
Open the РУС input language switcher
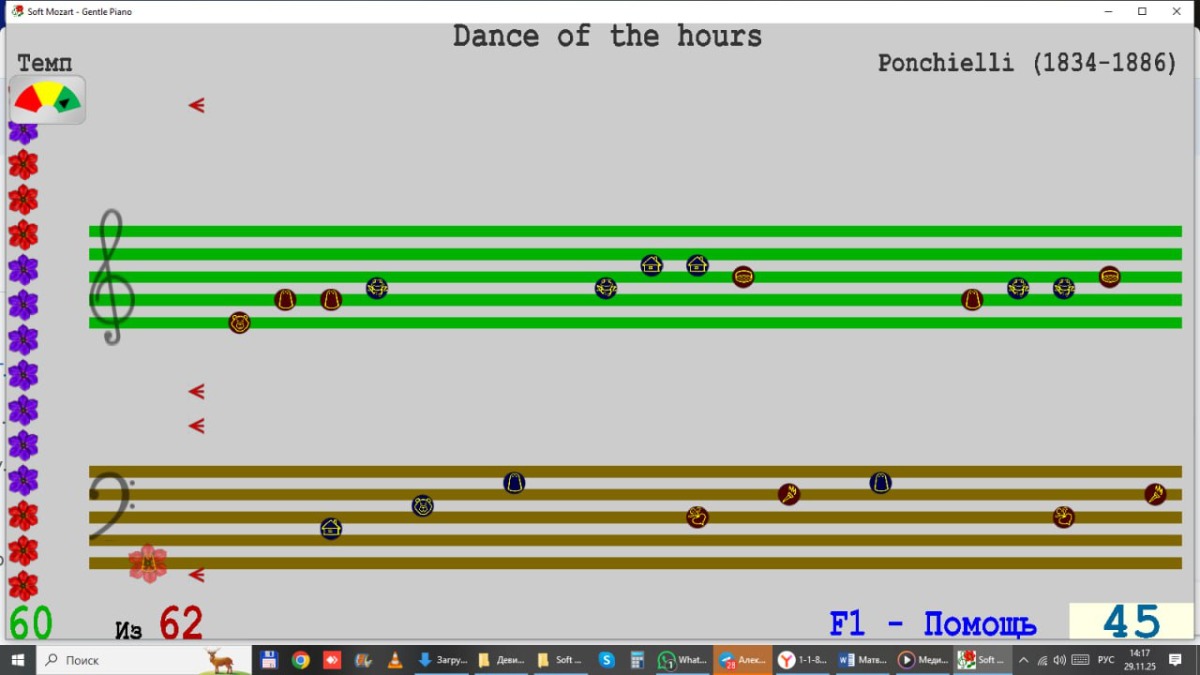tap(1106, 660)
